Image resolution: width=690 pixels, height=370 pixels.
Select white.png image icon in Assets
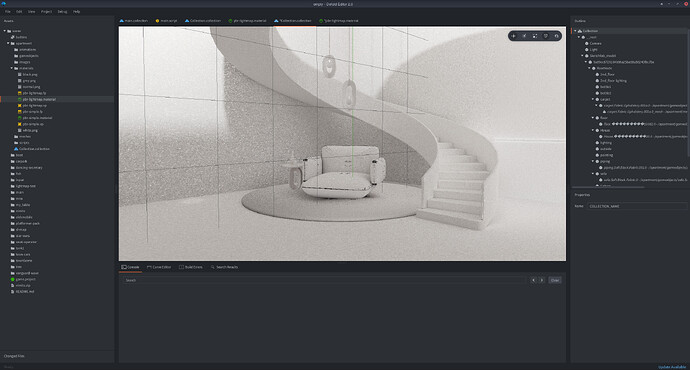(19, 130)
